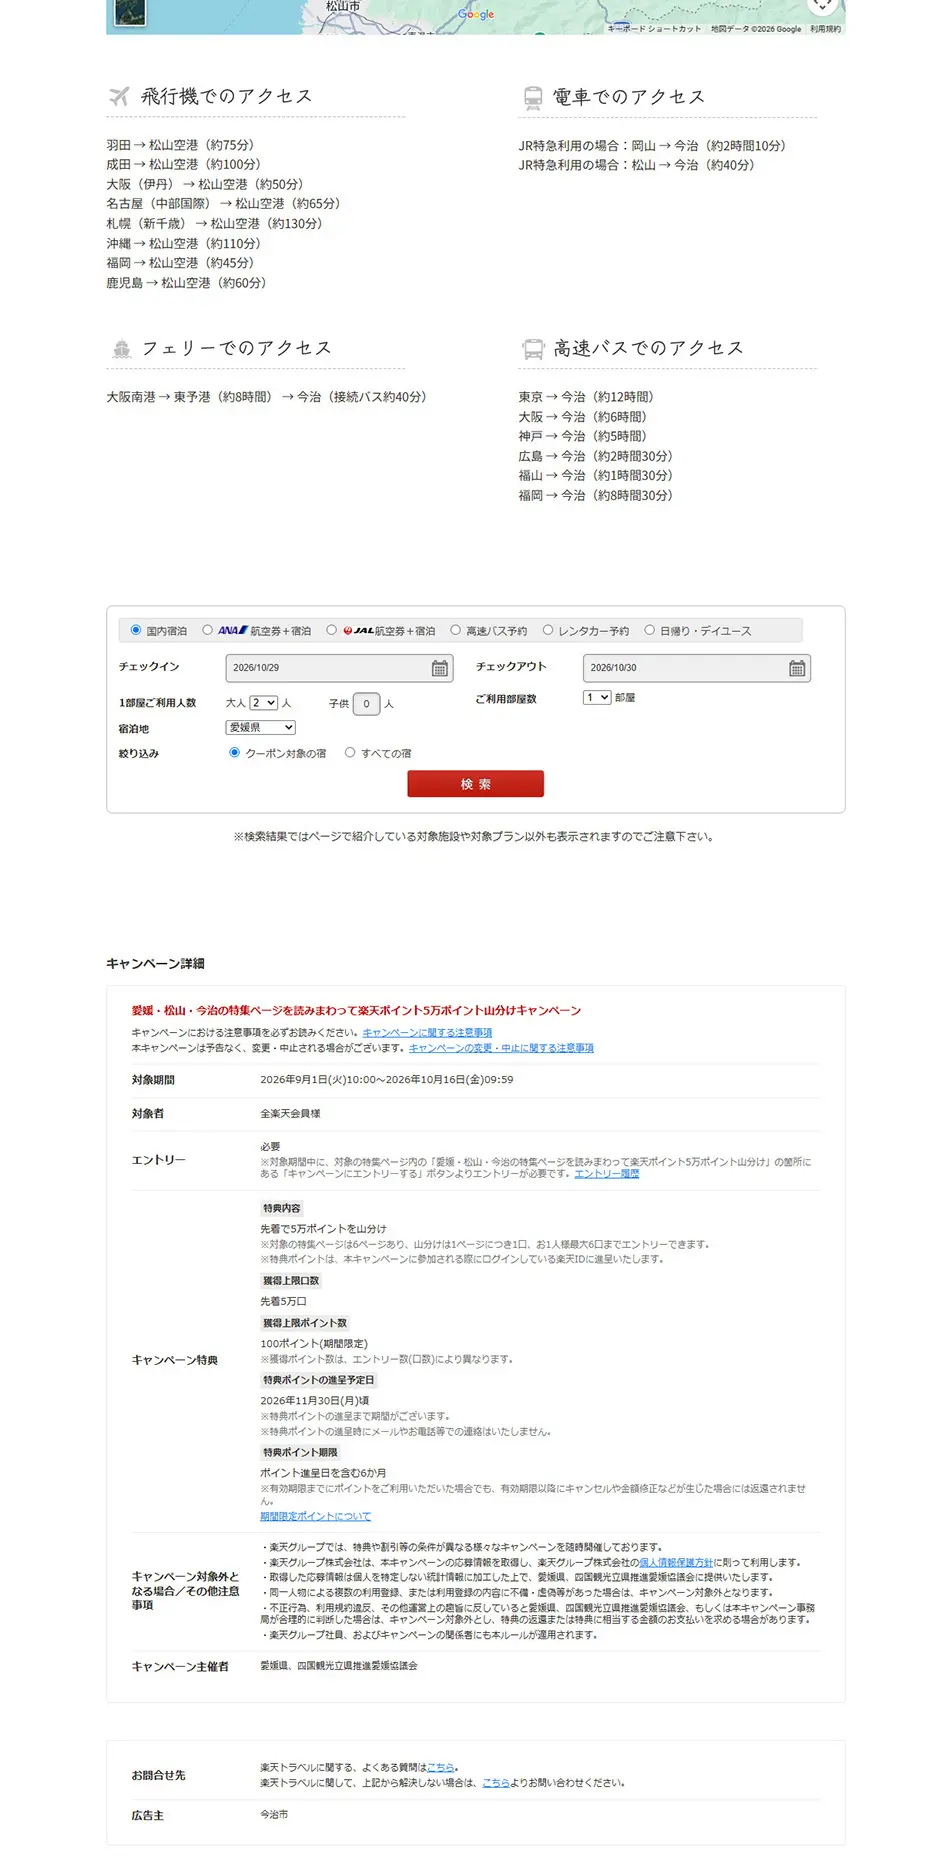Open キャンペーンの変更・中止に関する注意事項 link
The image size is (952, 1874).
501,1048
